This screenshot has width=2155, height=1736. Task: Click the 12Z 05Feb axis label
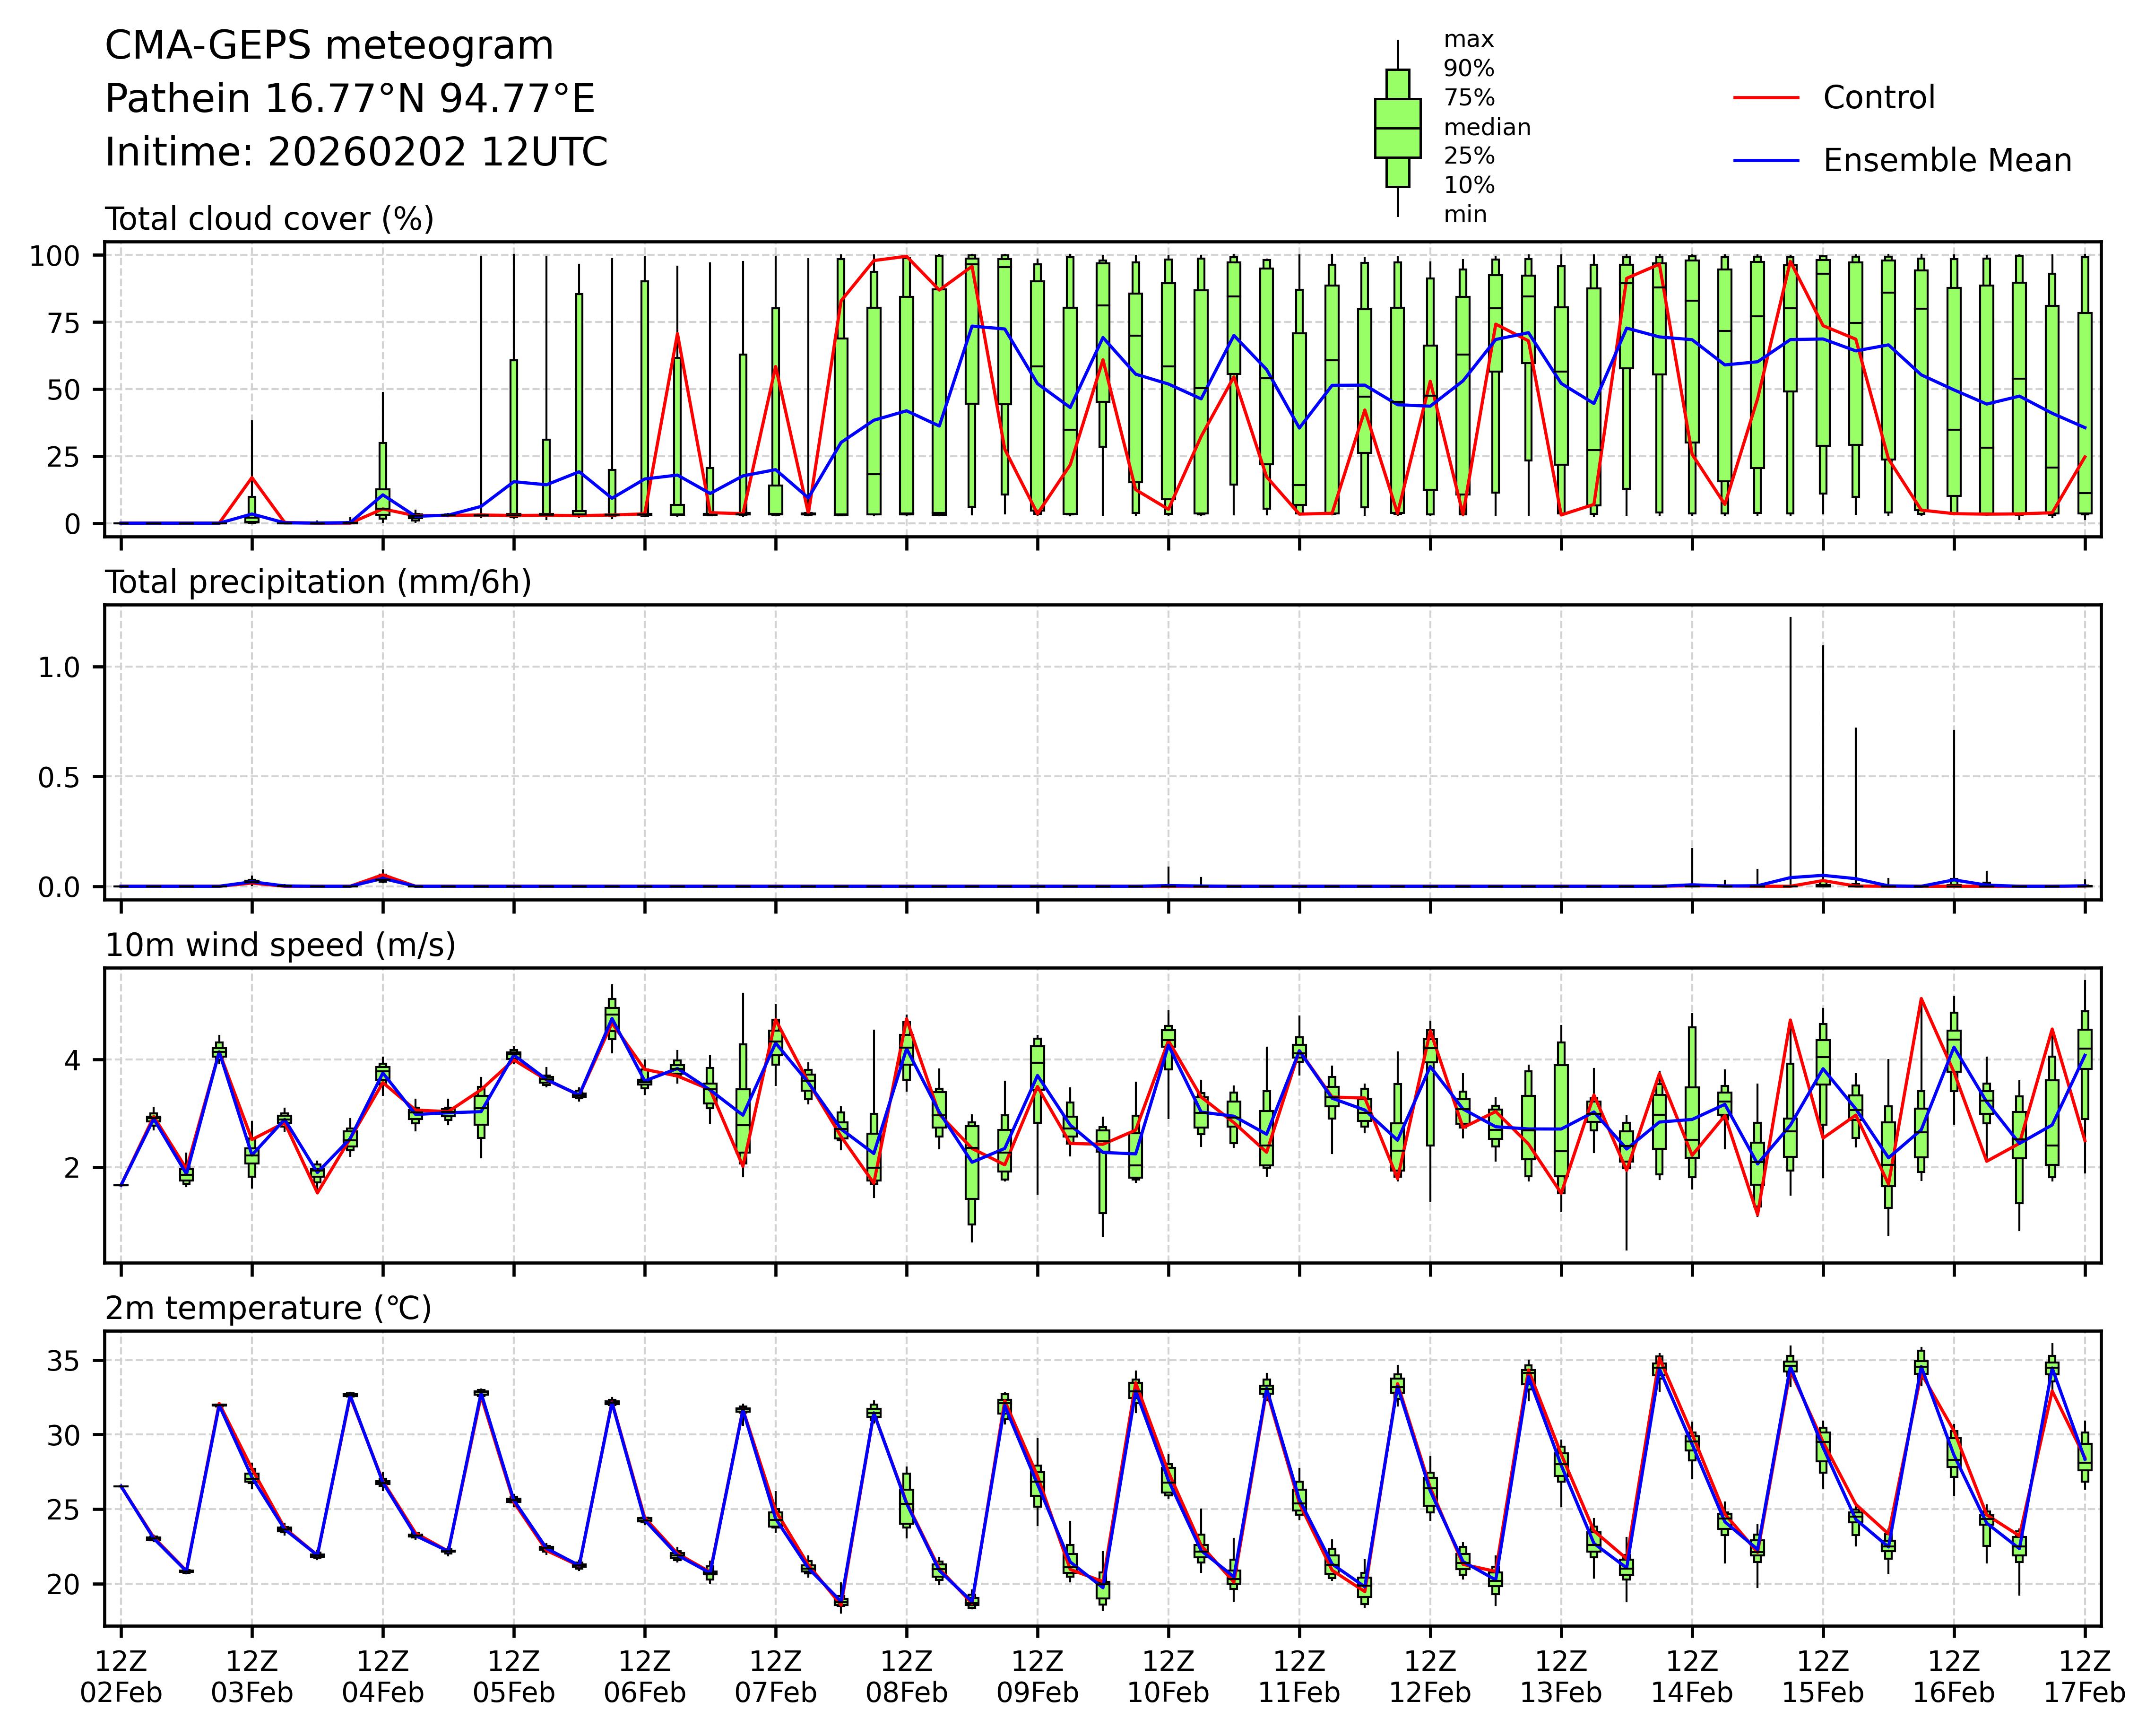point(513,1677)
